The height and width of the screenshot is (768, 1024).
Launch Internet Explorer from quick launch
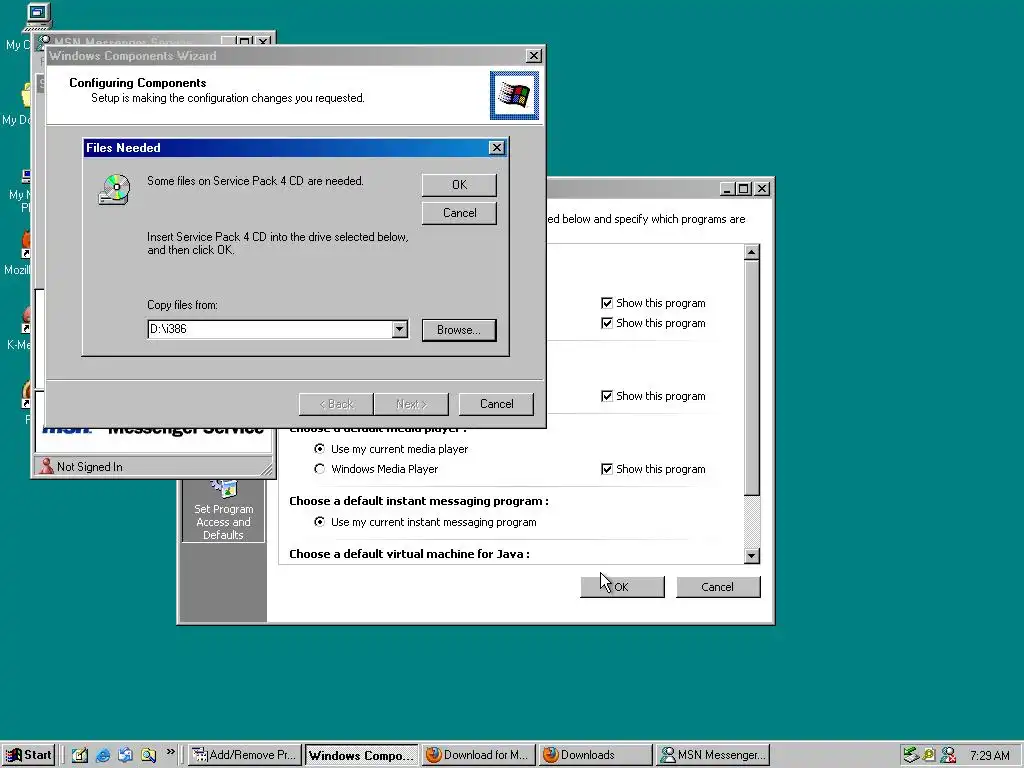[x=103, y=756]
